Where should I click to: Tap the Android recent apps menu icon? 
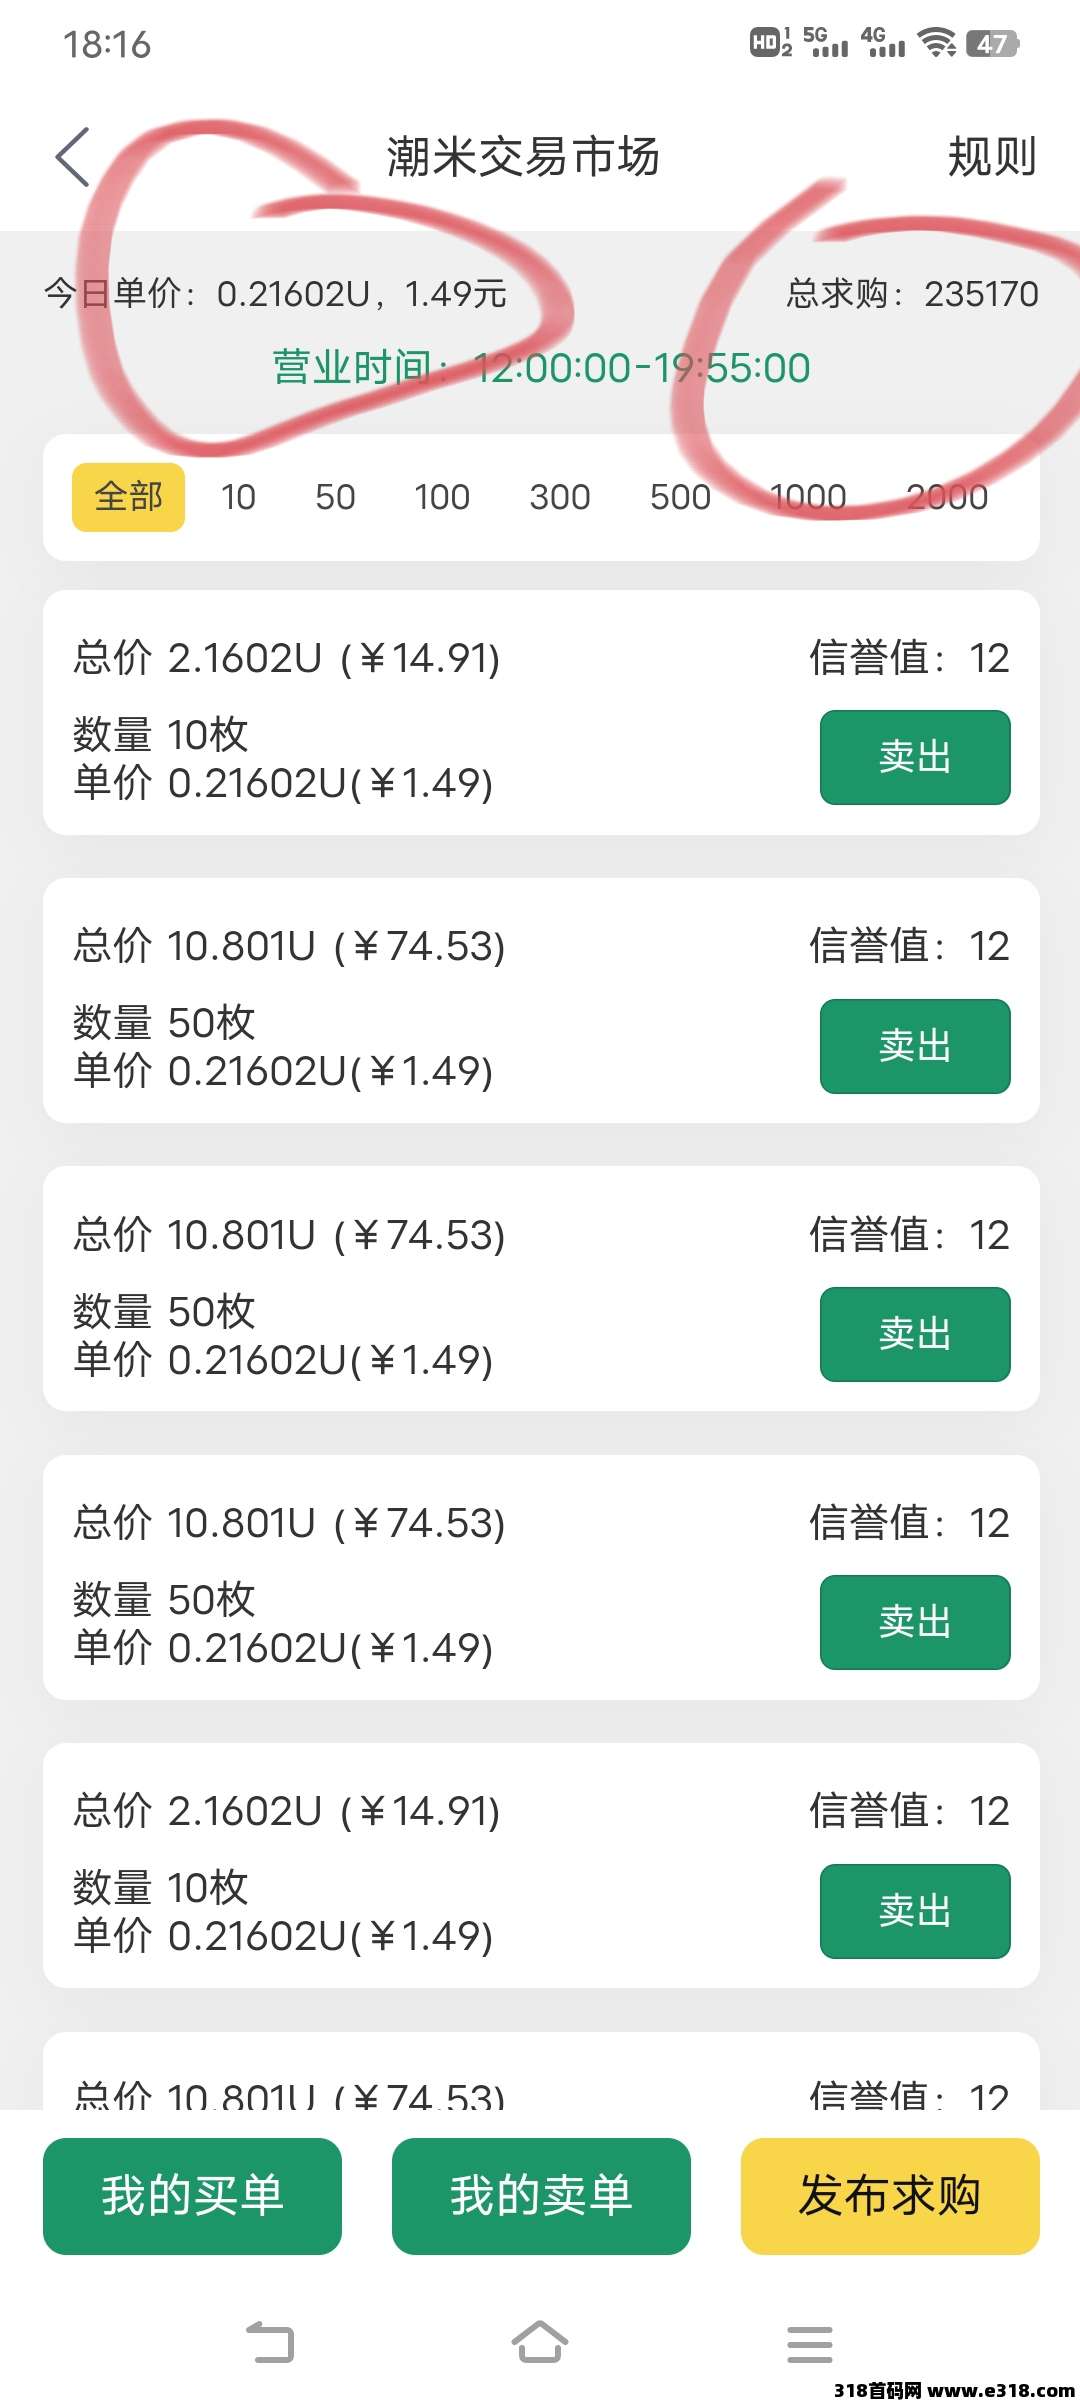click(x=809, y=2344)
